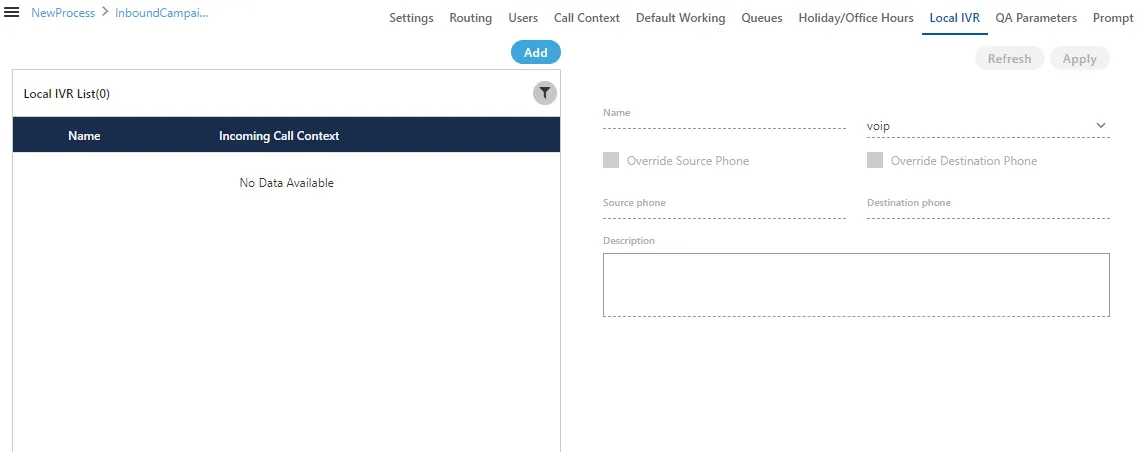Open the Holiday/Office Hours tab
The height and width of the screenshot is (452, 1142).
click(856, 18)
